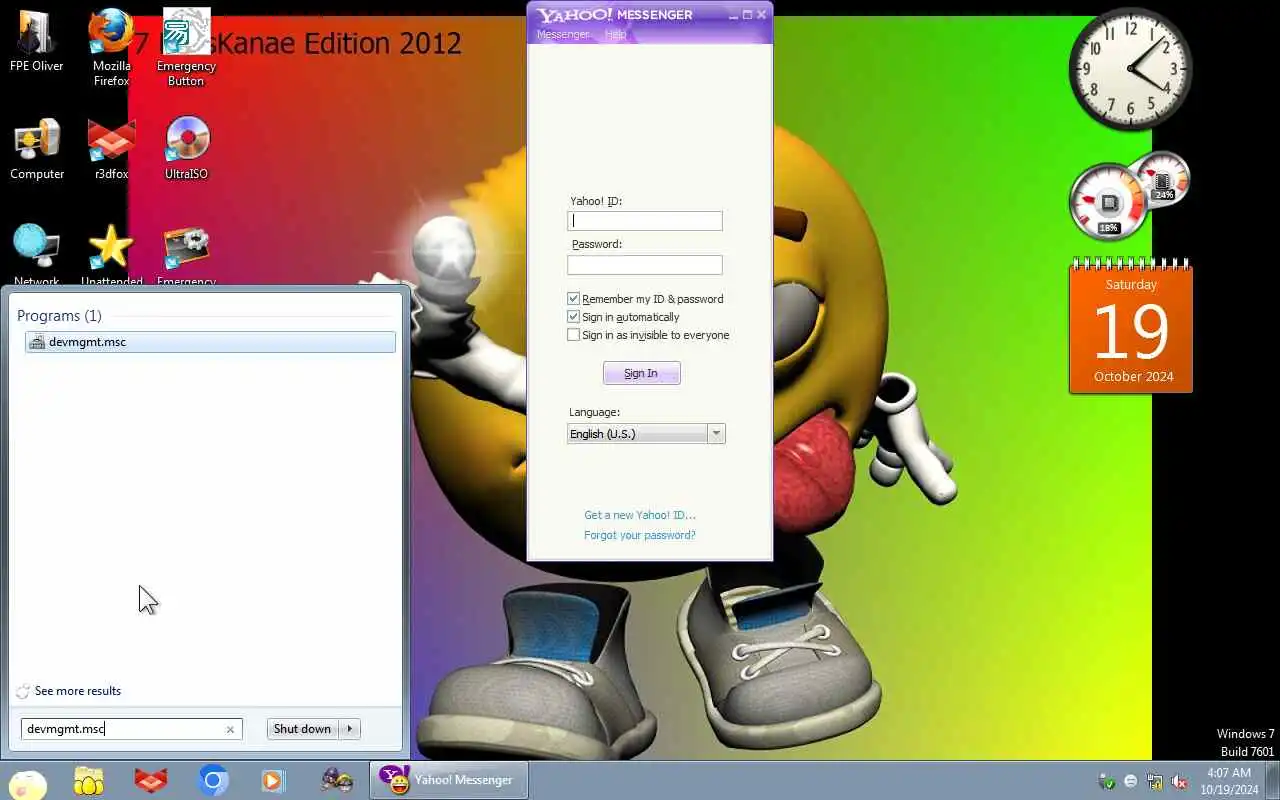Viewport: 1280px width, 800px height.
Task: Launch Mozilla Firefox from desktop
Action: tap(111, 47)
